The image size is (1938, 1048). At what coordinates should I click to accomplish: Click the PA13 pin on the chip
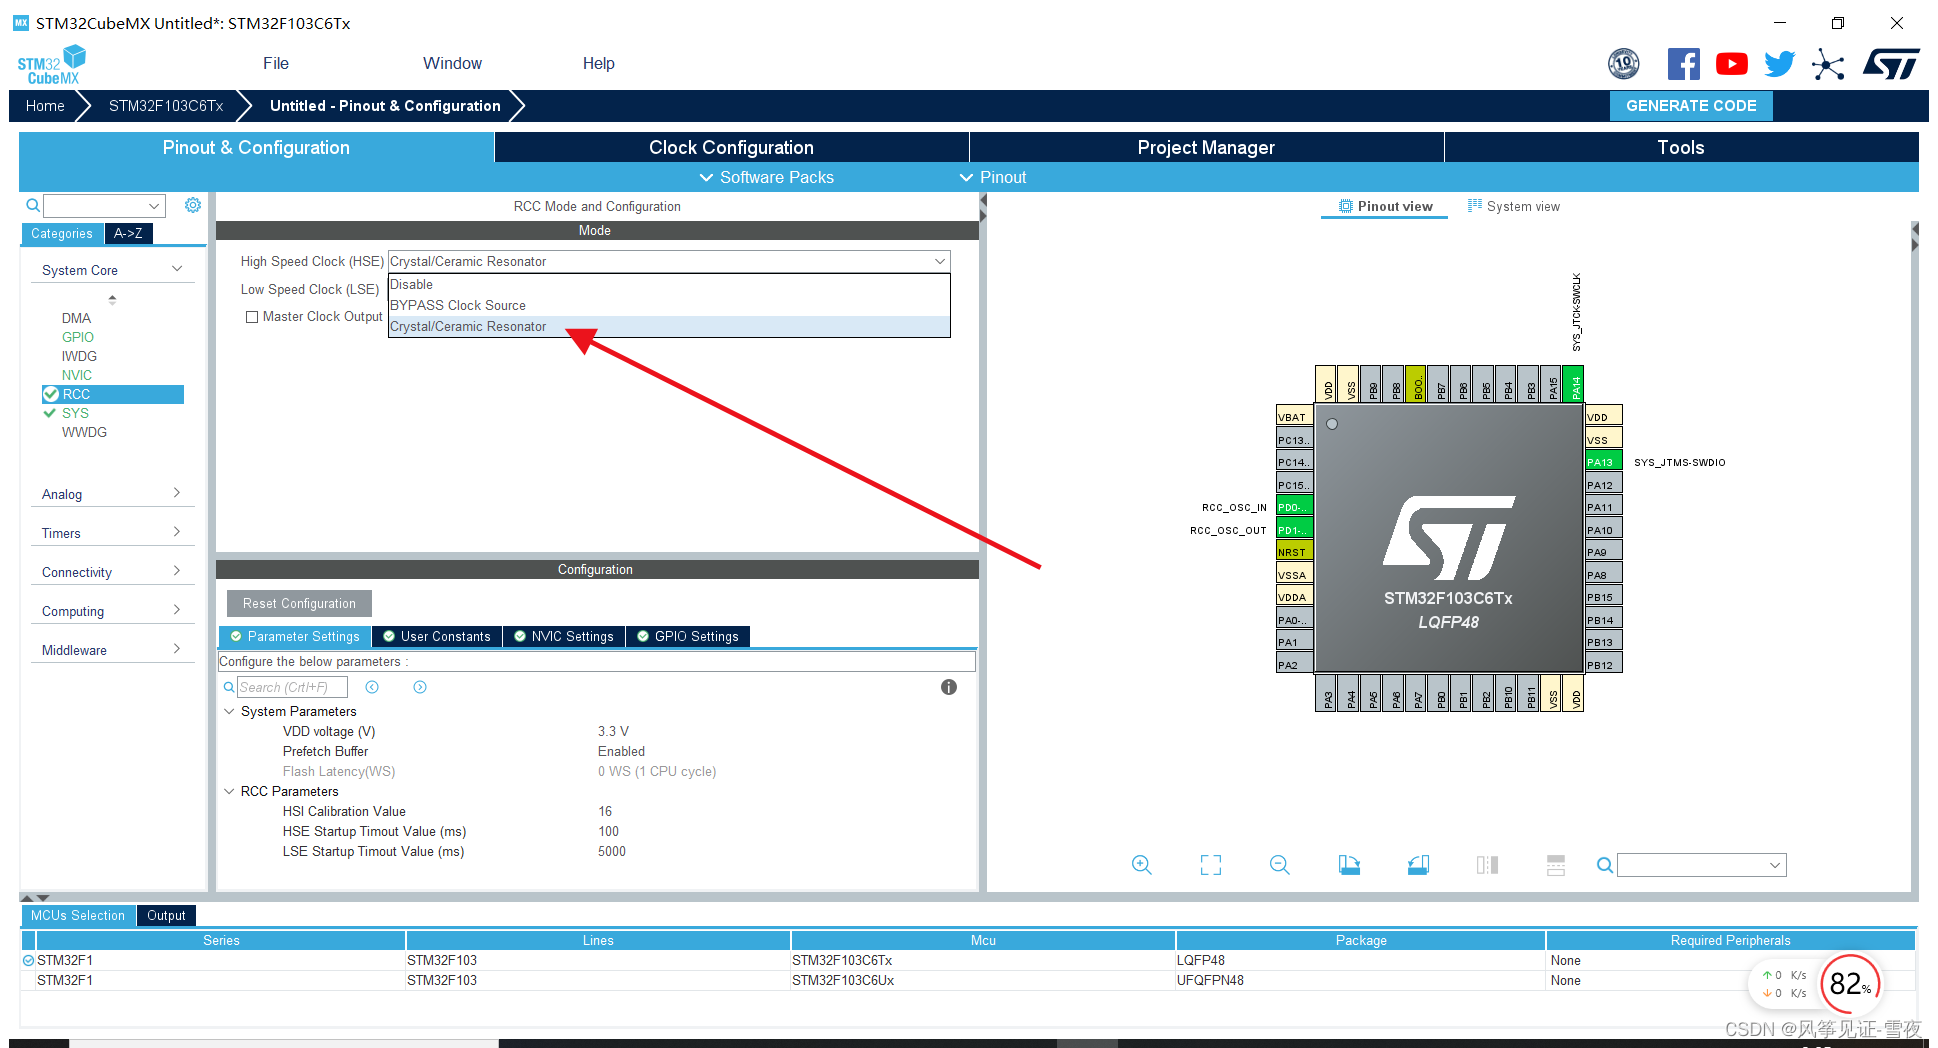[x=1603, y=462]
